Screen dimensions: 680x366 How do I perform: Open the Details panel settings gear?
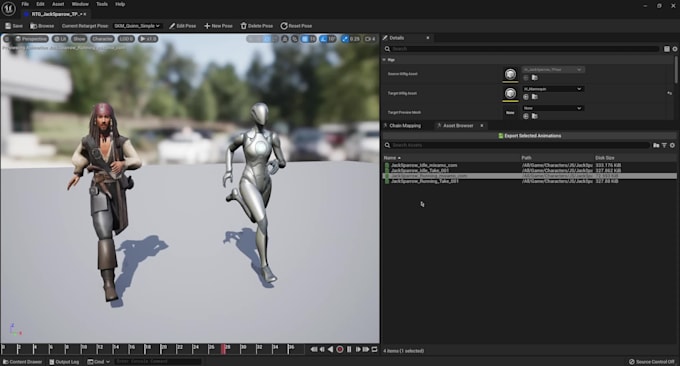click(675, 49)
